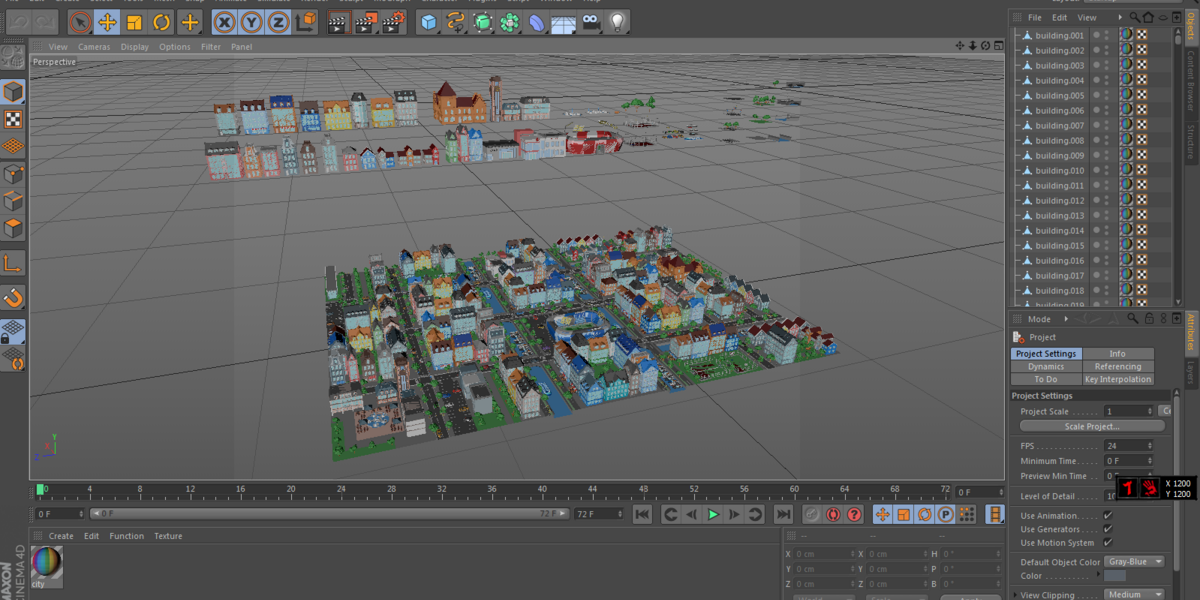Open the Material Manager Create menu

click(61, 536)
